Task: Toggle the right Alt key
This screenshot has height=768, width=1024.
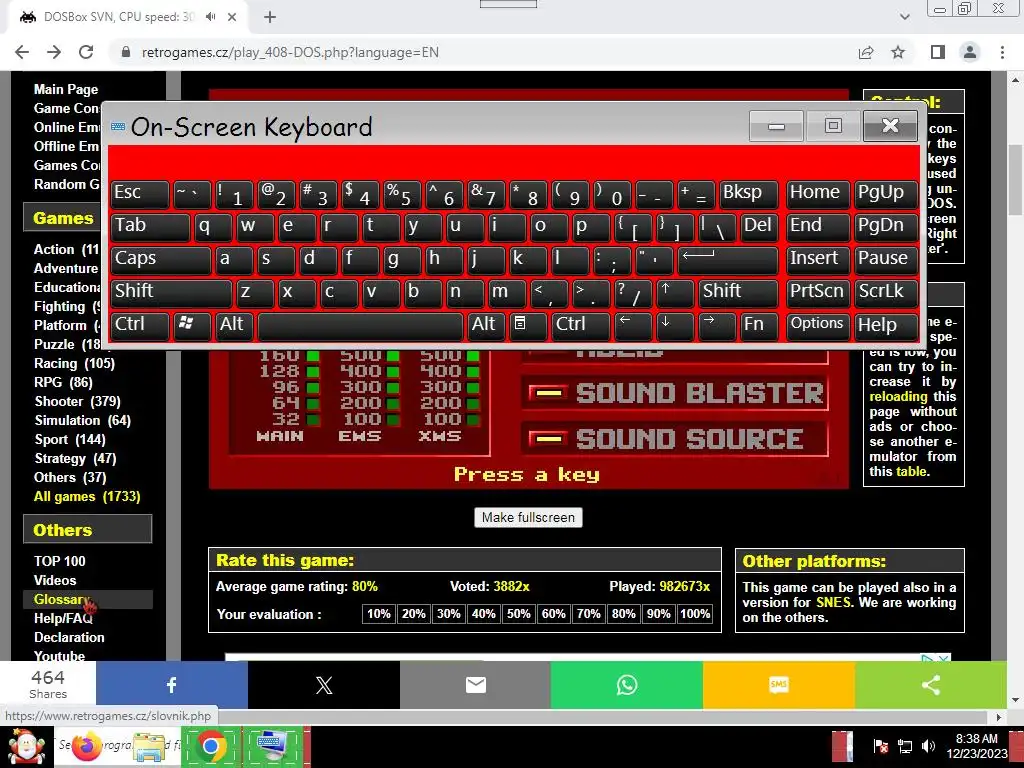Action: click(486, 325)
